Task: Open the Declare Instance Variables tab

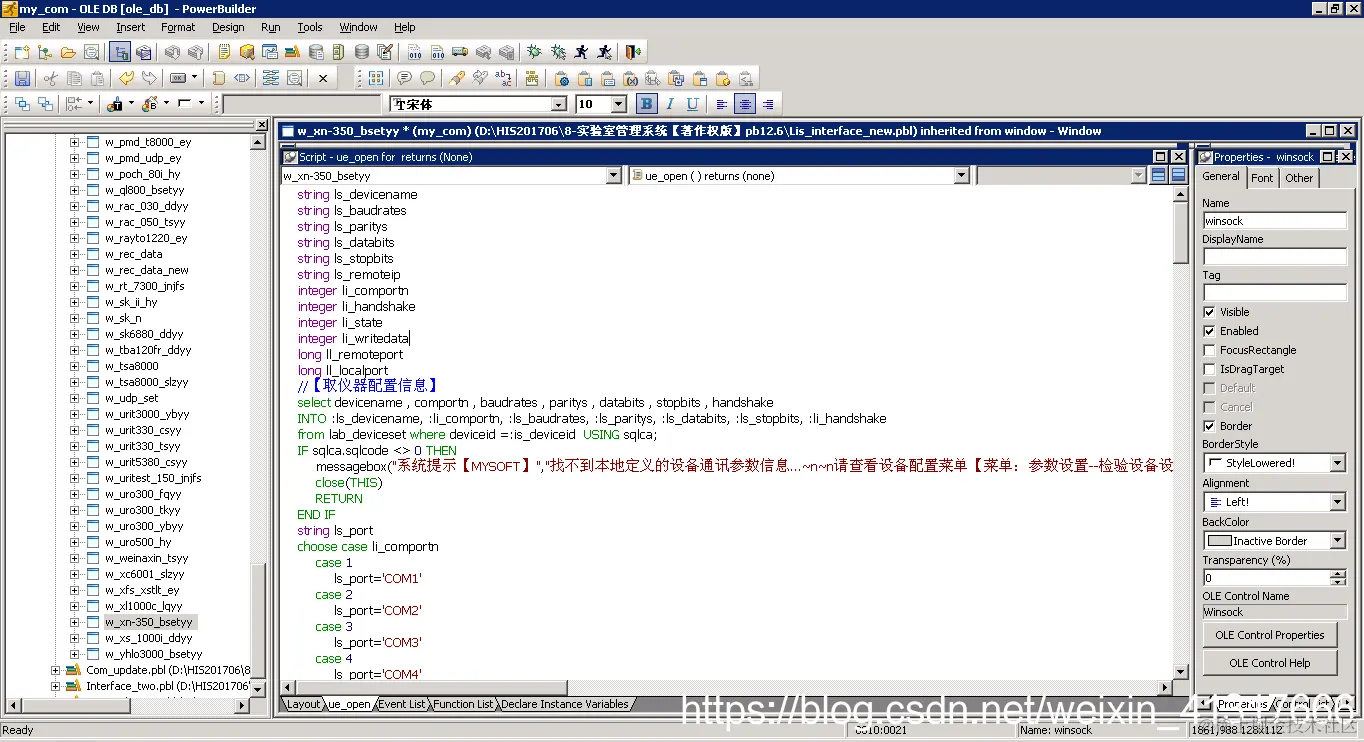Action: point(565,704)
